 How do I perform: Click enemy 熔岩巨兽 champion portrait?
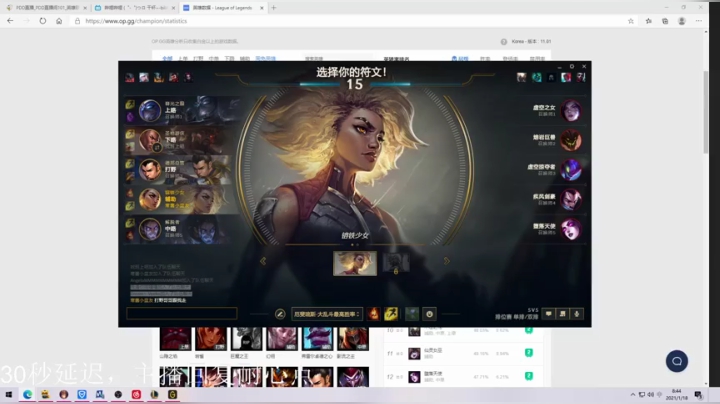click(571, 140)
